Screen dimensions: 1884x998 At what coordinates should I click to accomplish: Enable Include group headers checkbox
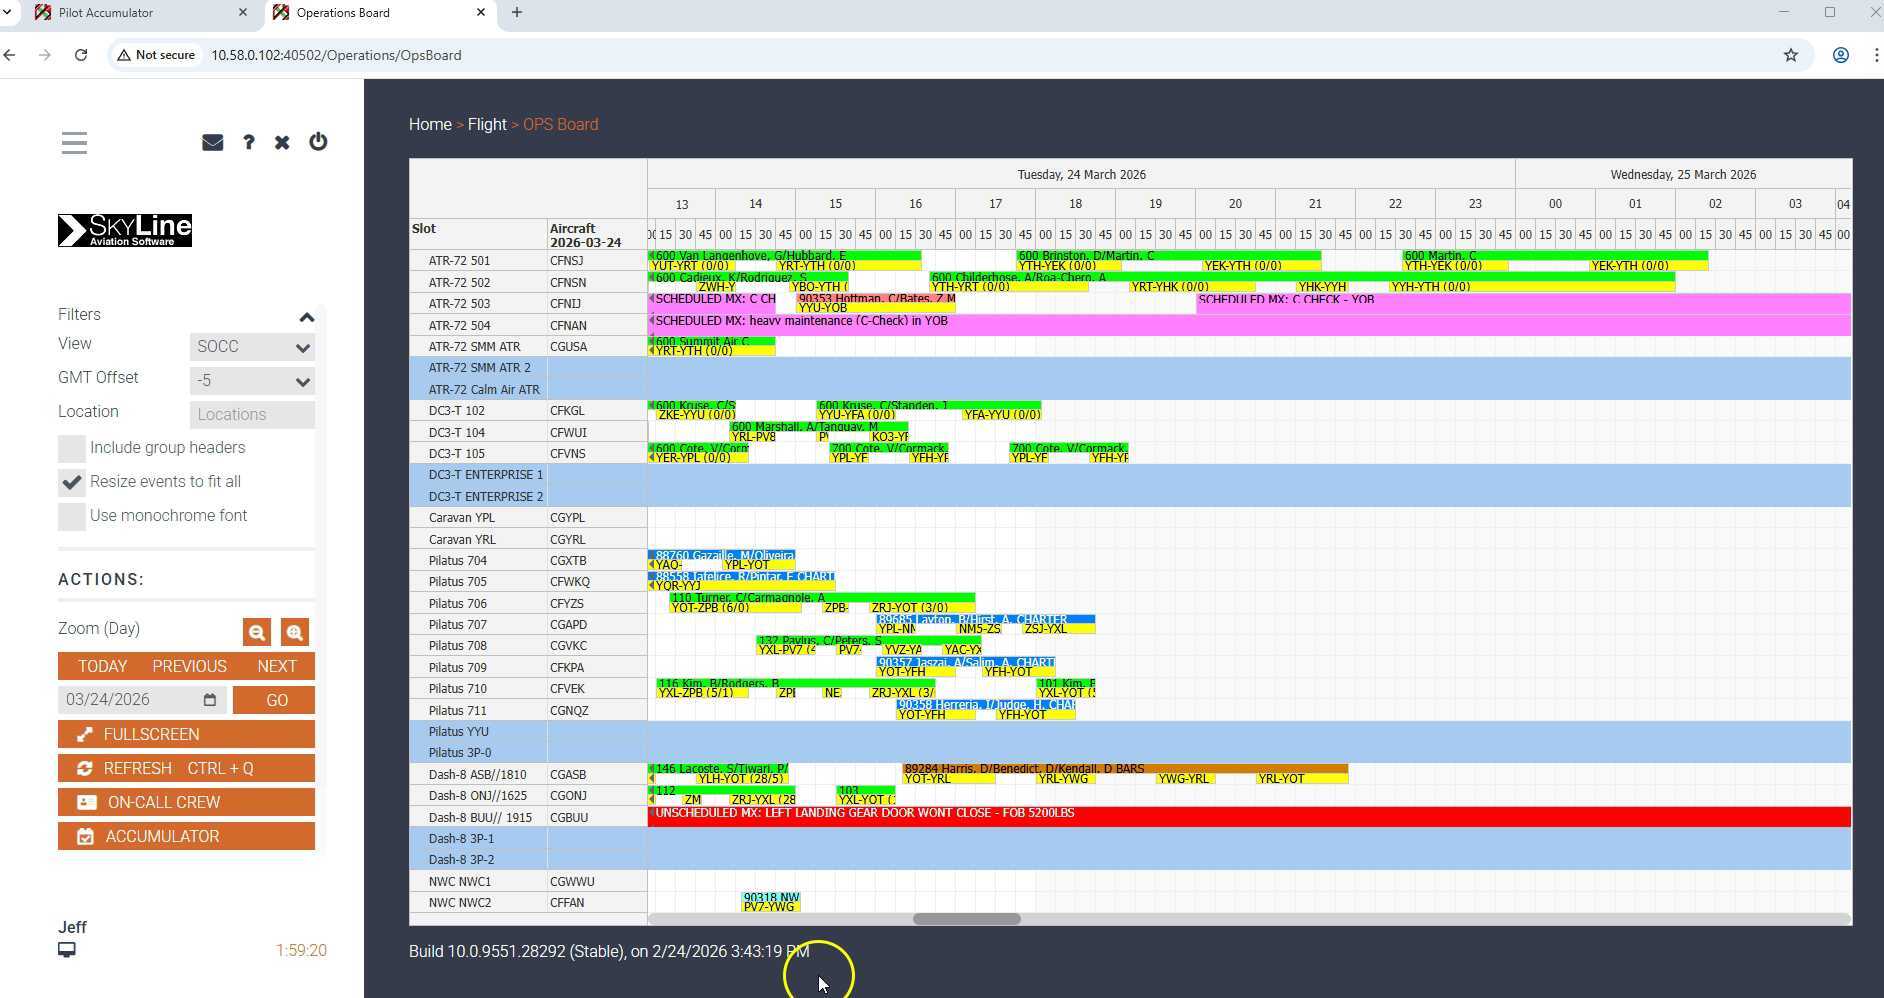coord(72,448)
